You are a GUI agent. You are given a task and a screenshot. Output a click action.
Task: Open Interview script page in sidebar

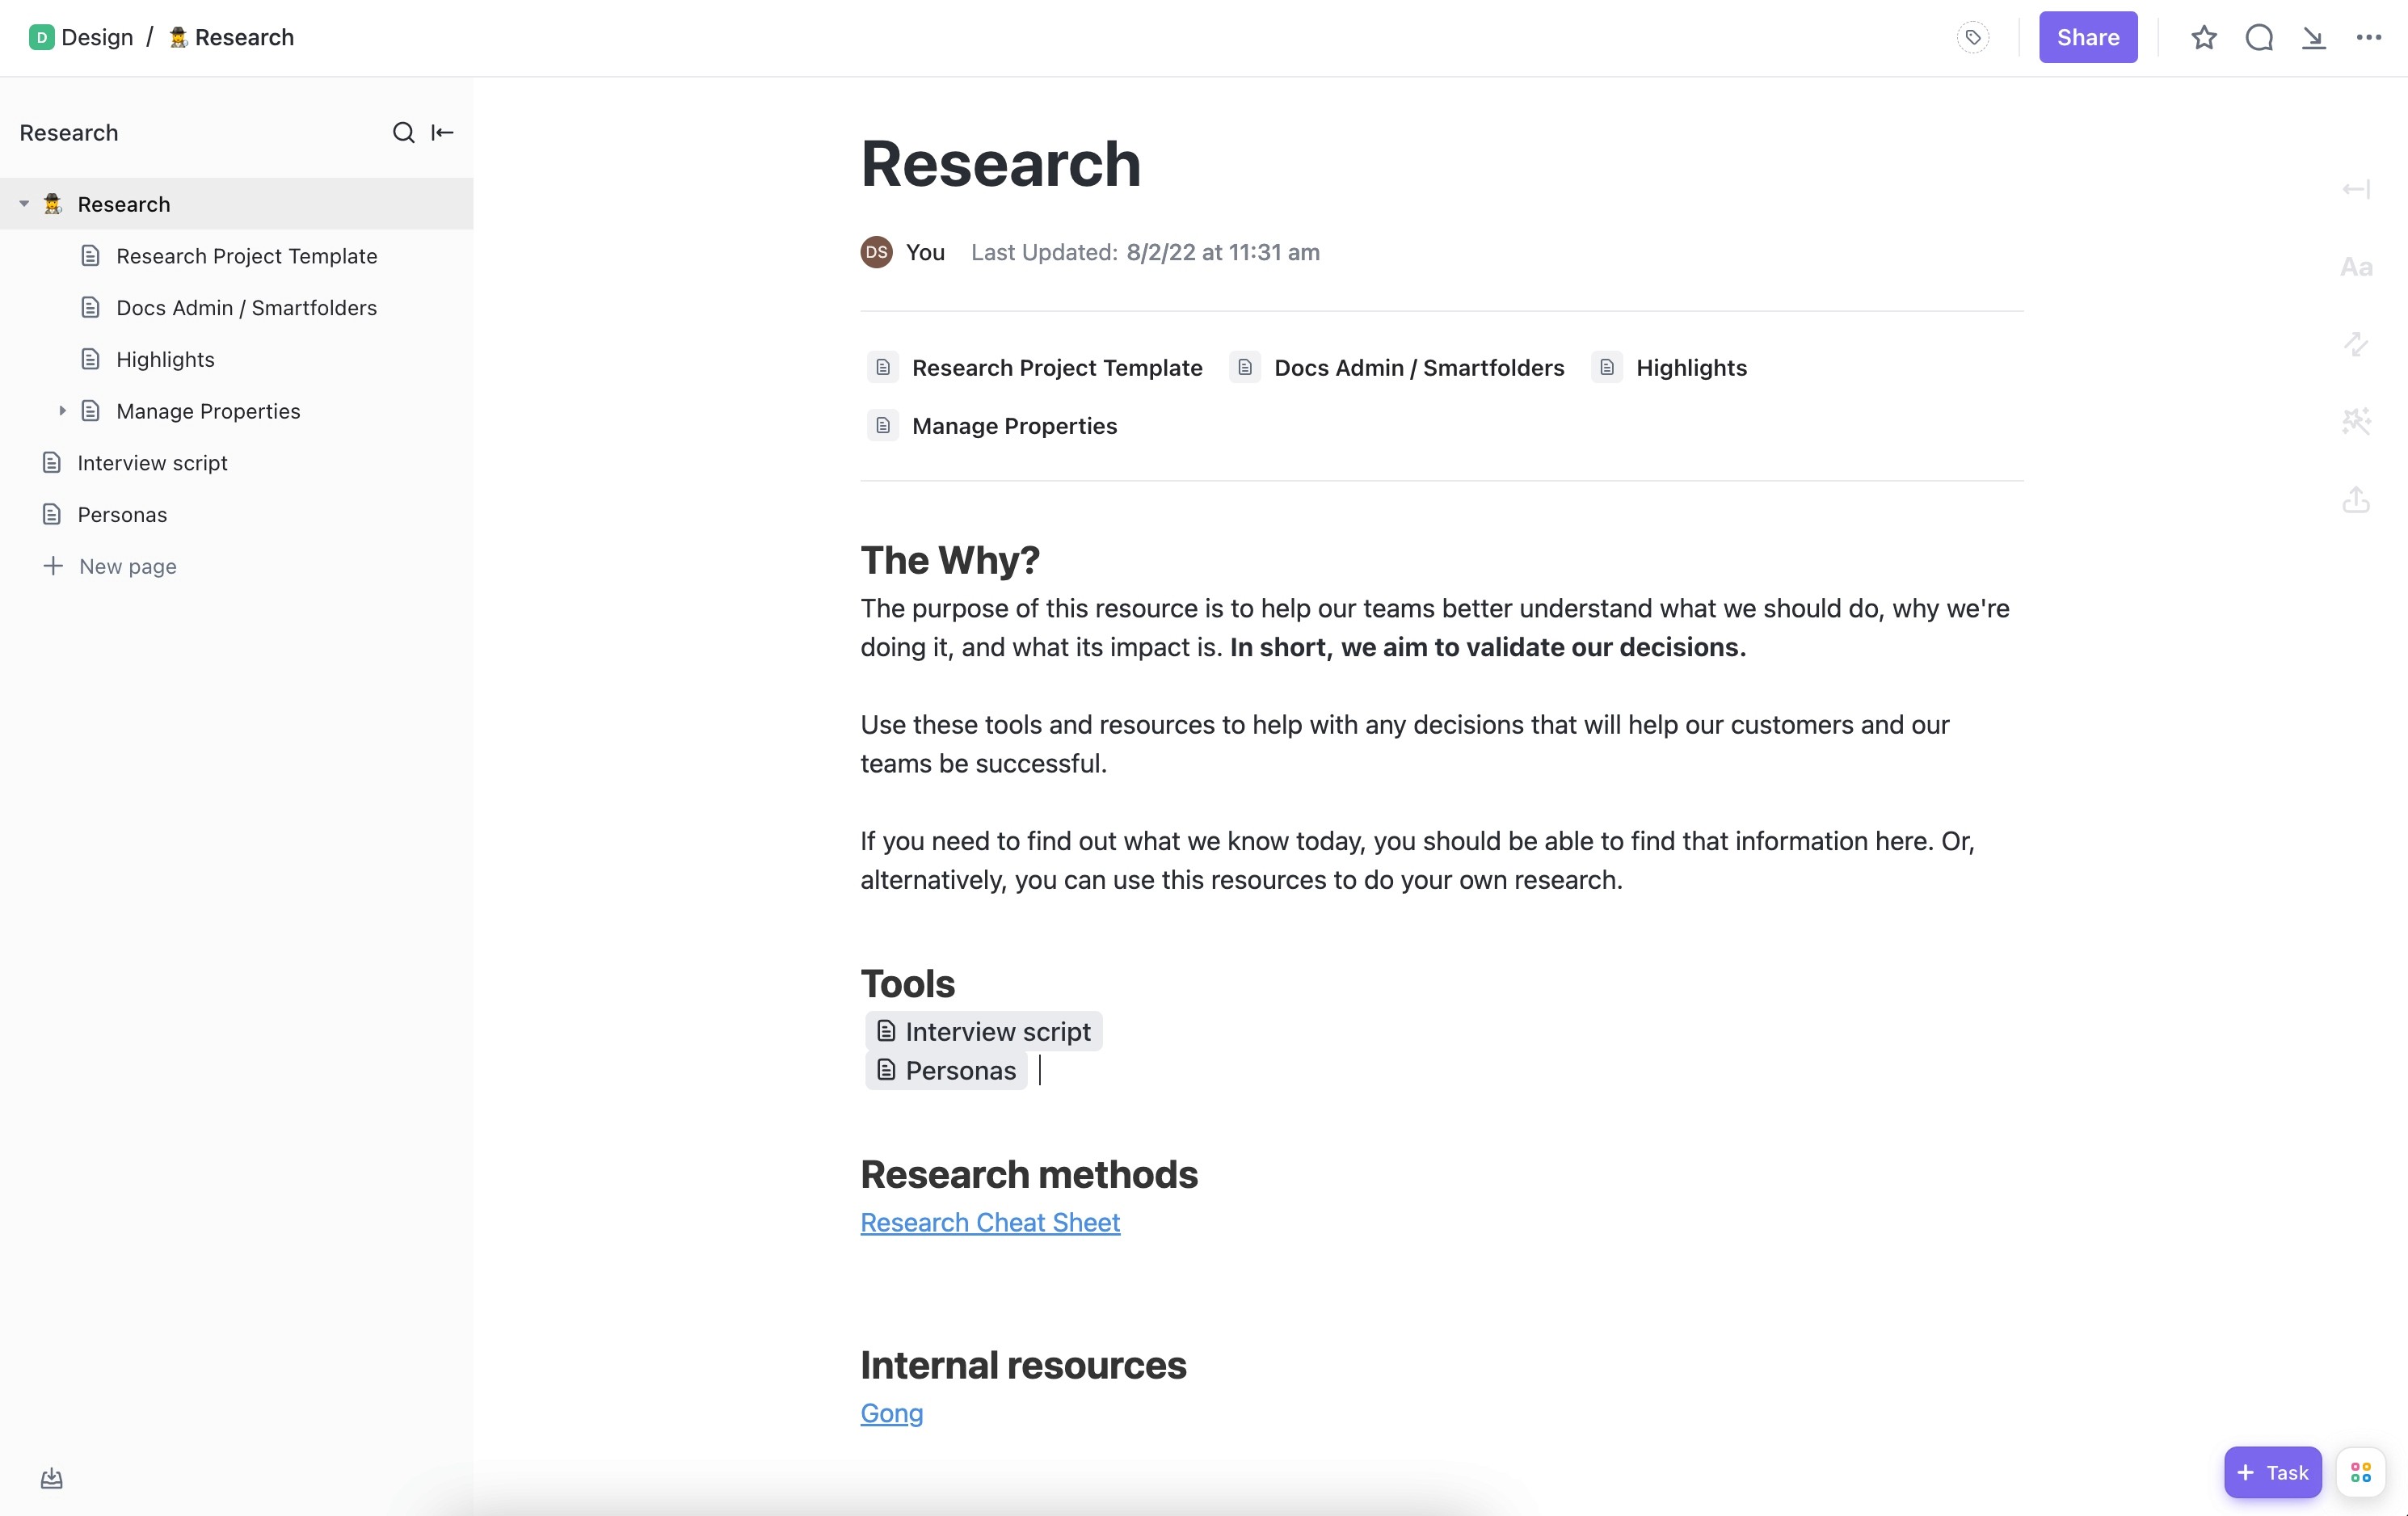point(152,463)
